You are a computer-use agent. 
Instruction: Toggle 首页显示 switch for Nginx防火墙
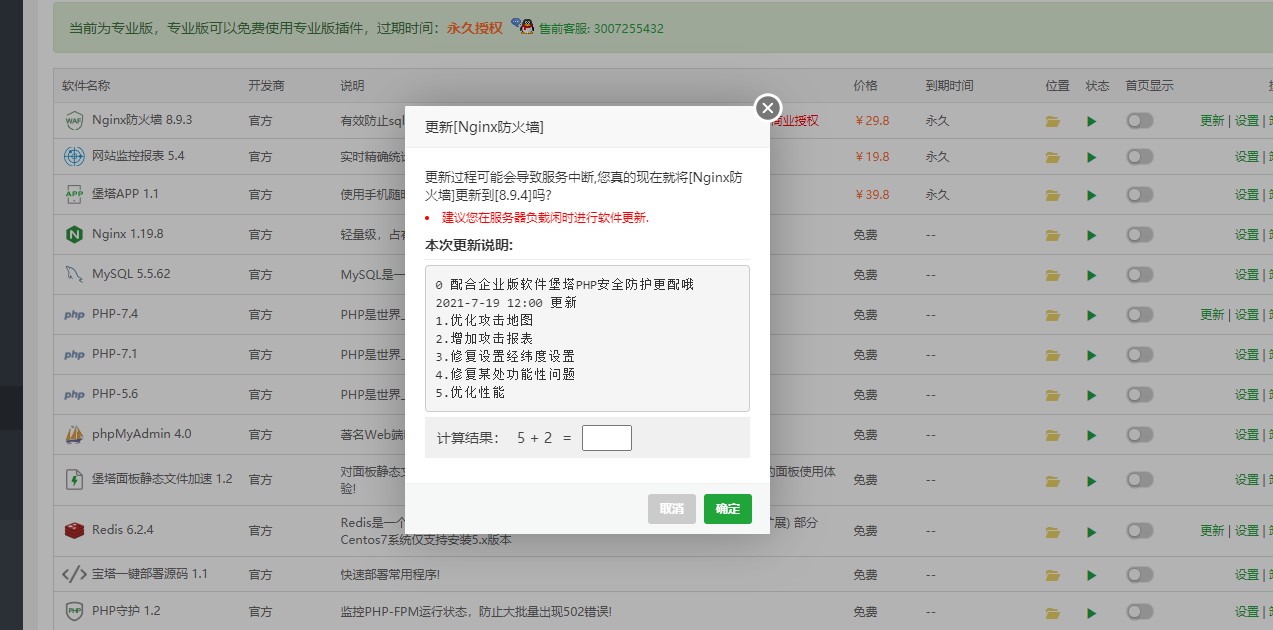[x=1139, y=120]
